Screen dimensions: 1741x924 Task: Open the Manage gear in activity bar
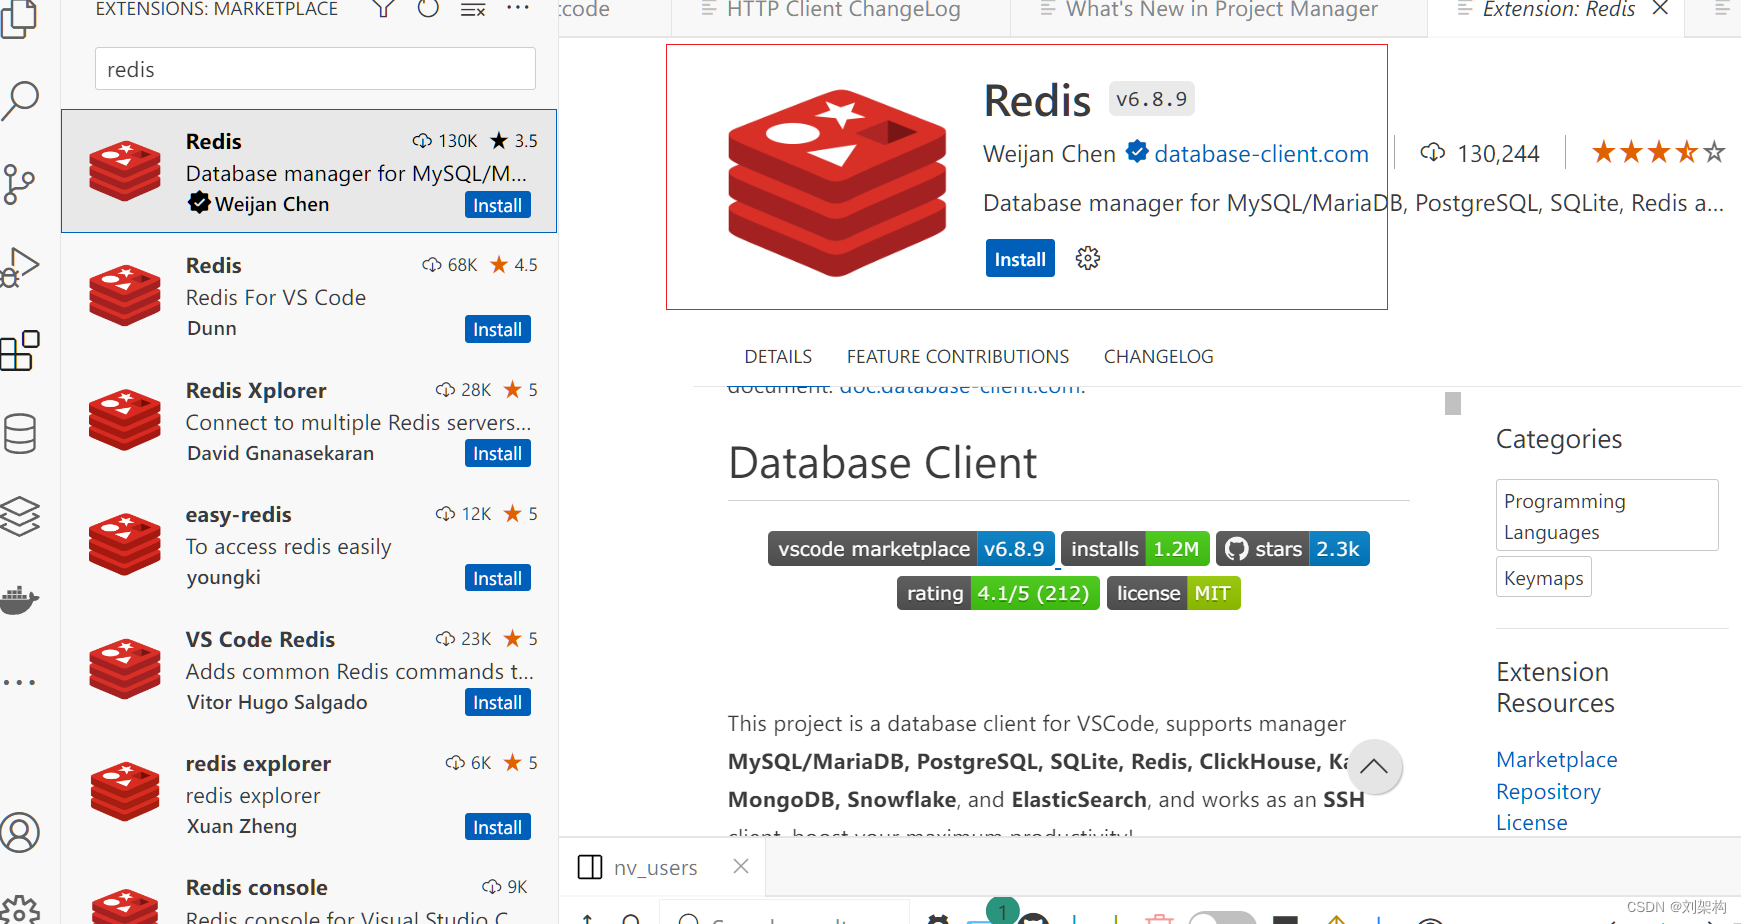(20, 910)
